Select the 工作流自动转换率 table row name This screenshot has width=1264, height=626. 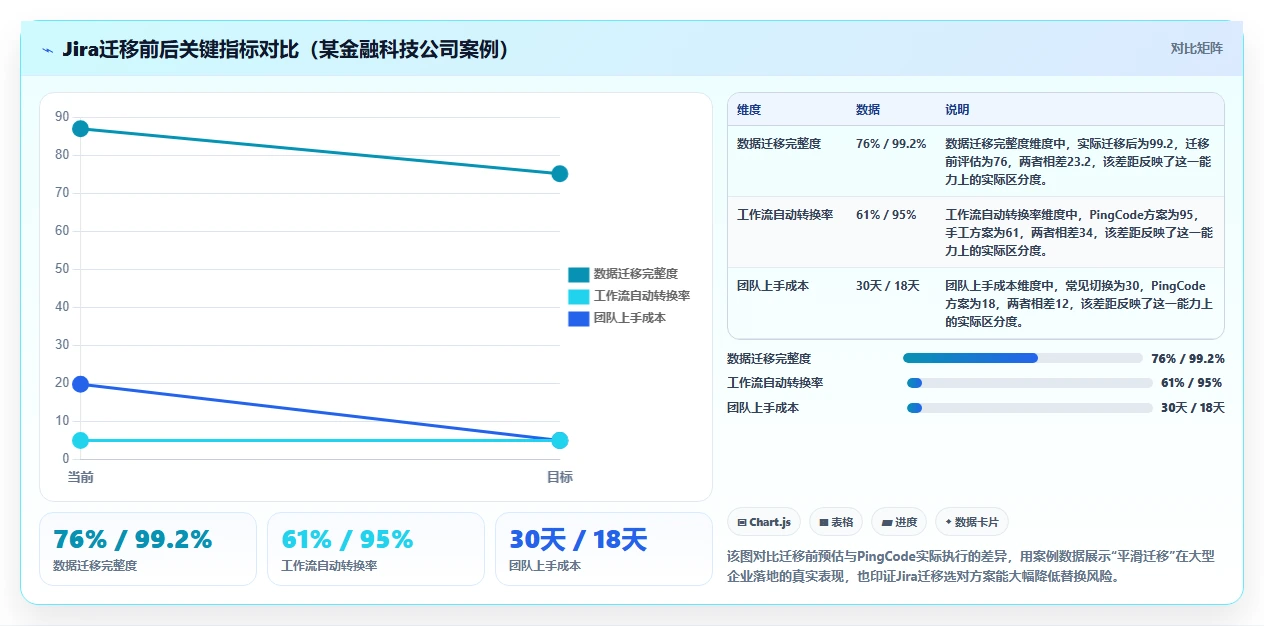point(785,215)
